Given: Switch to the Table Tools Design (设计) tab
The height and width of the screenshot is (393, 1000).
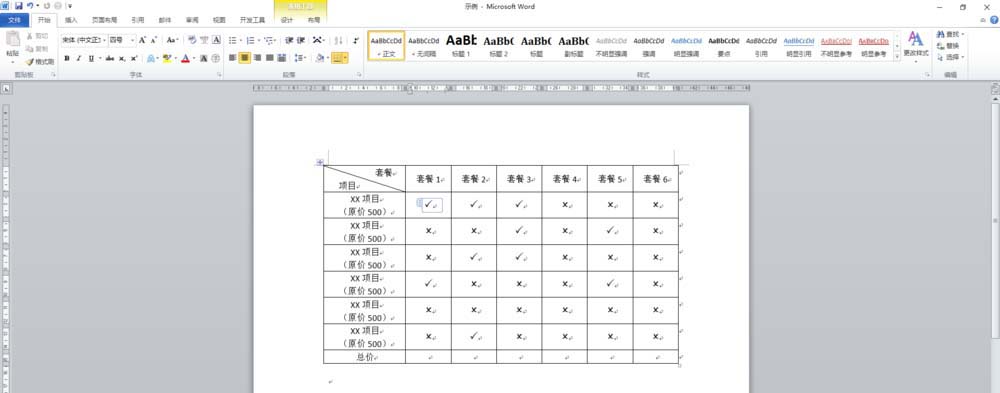Looking at the screenshot, I should (x=287, y=20).
